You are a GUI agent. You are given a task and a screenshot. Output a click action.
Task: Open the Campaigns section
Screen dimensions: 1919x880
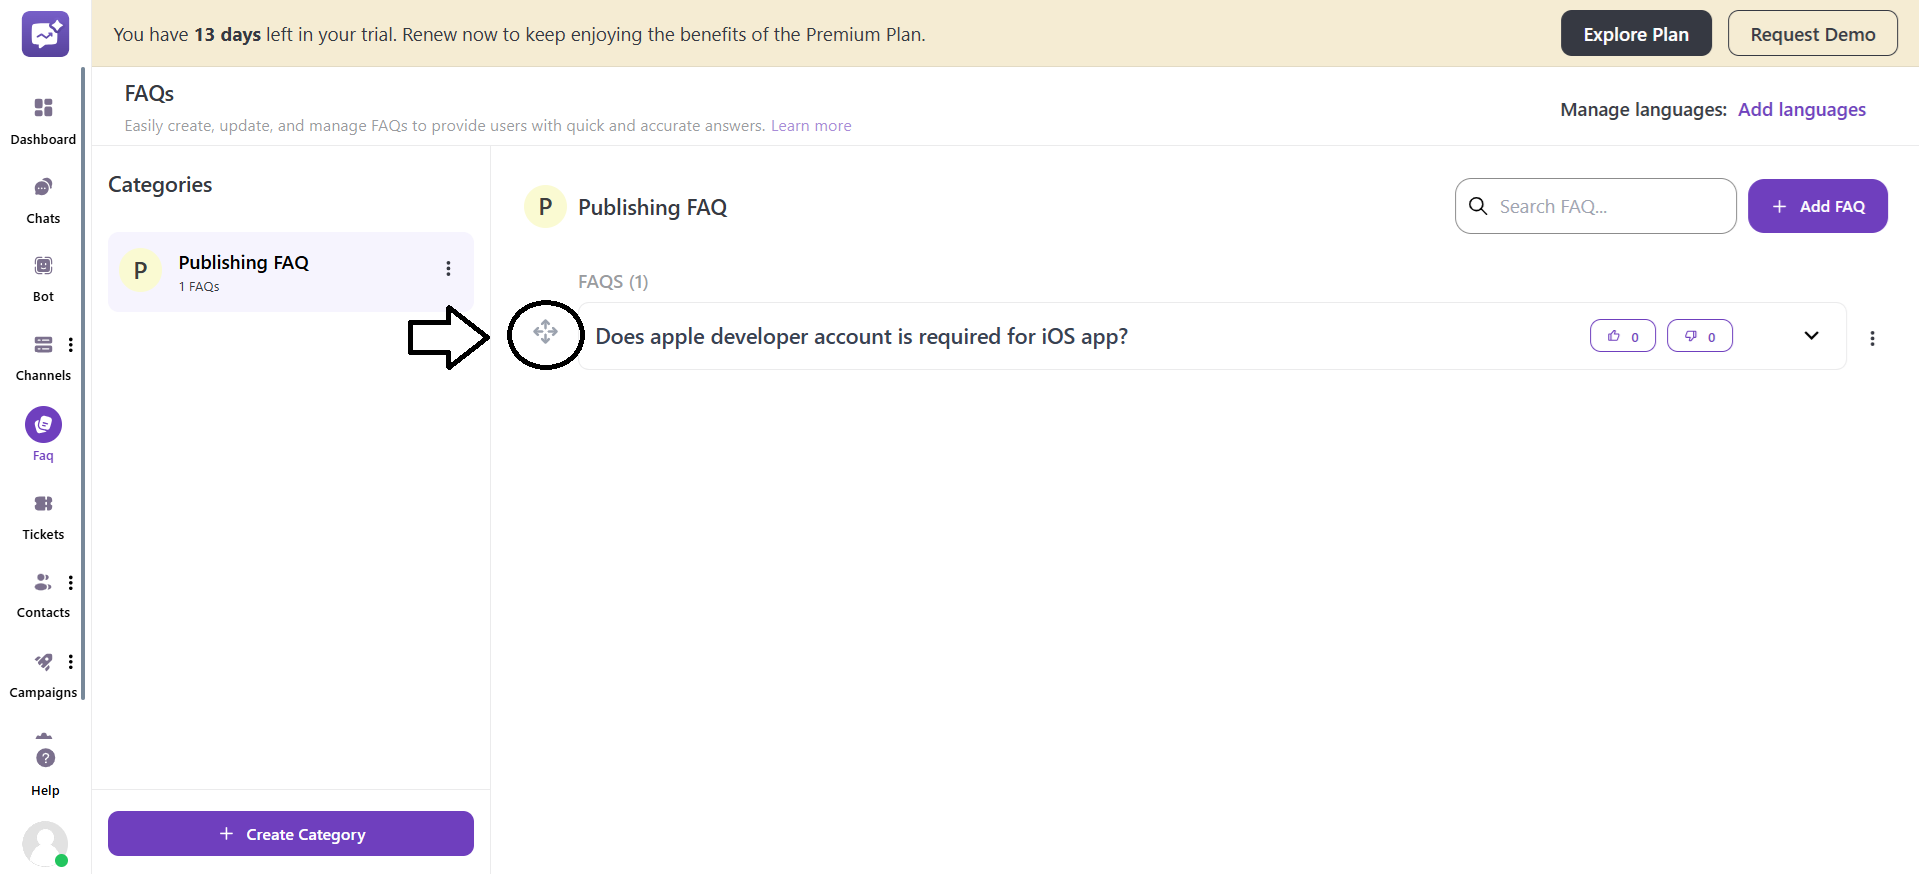tap(43, 676)
